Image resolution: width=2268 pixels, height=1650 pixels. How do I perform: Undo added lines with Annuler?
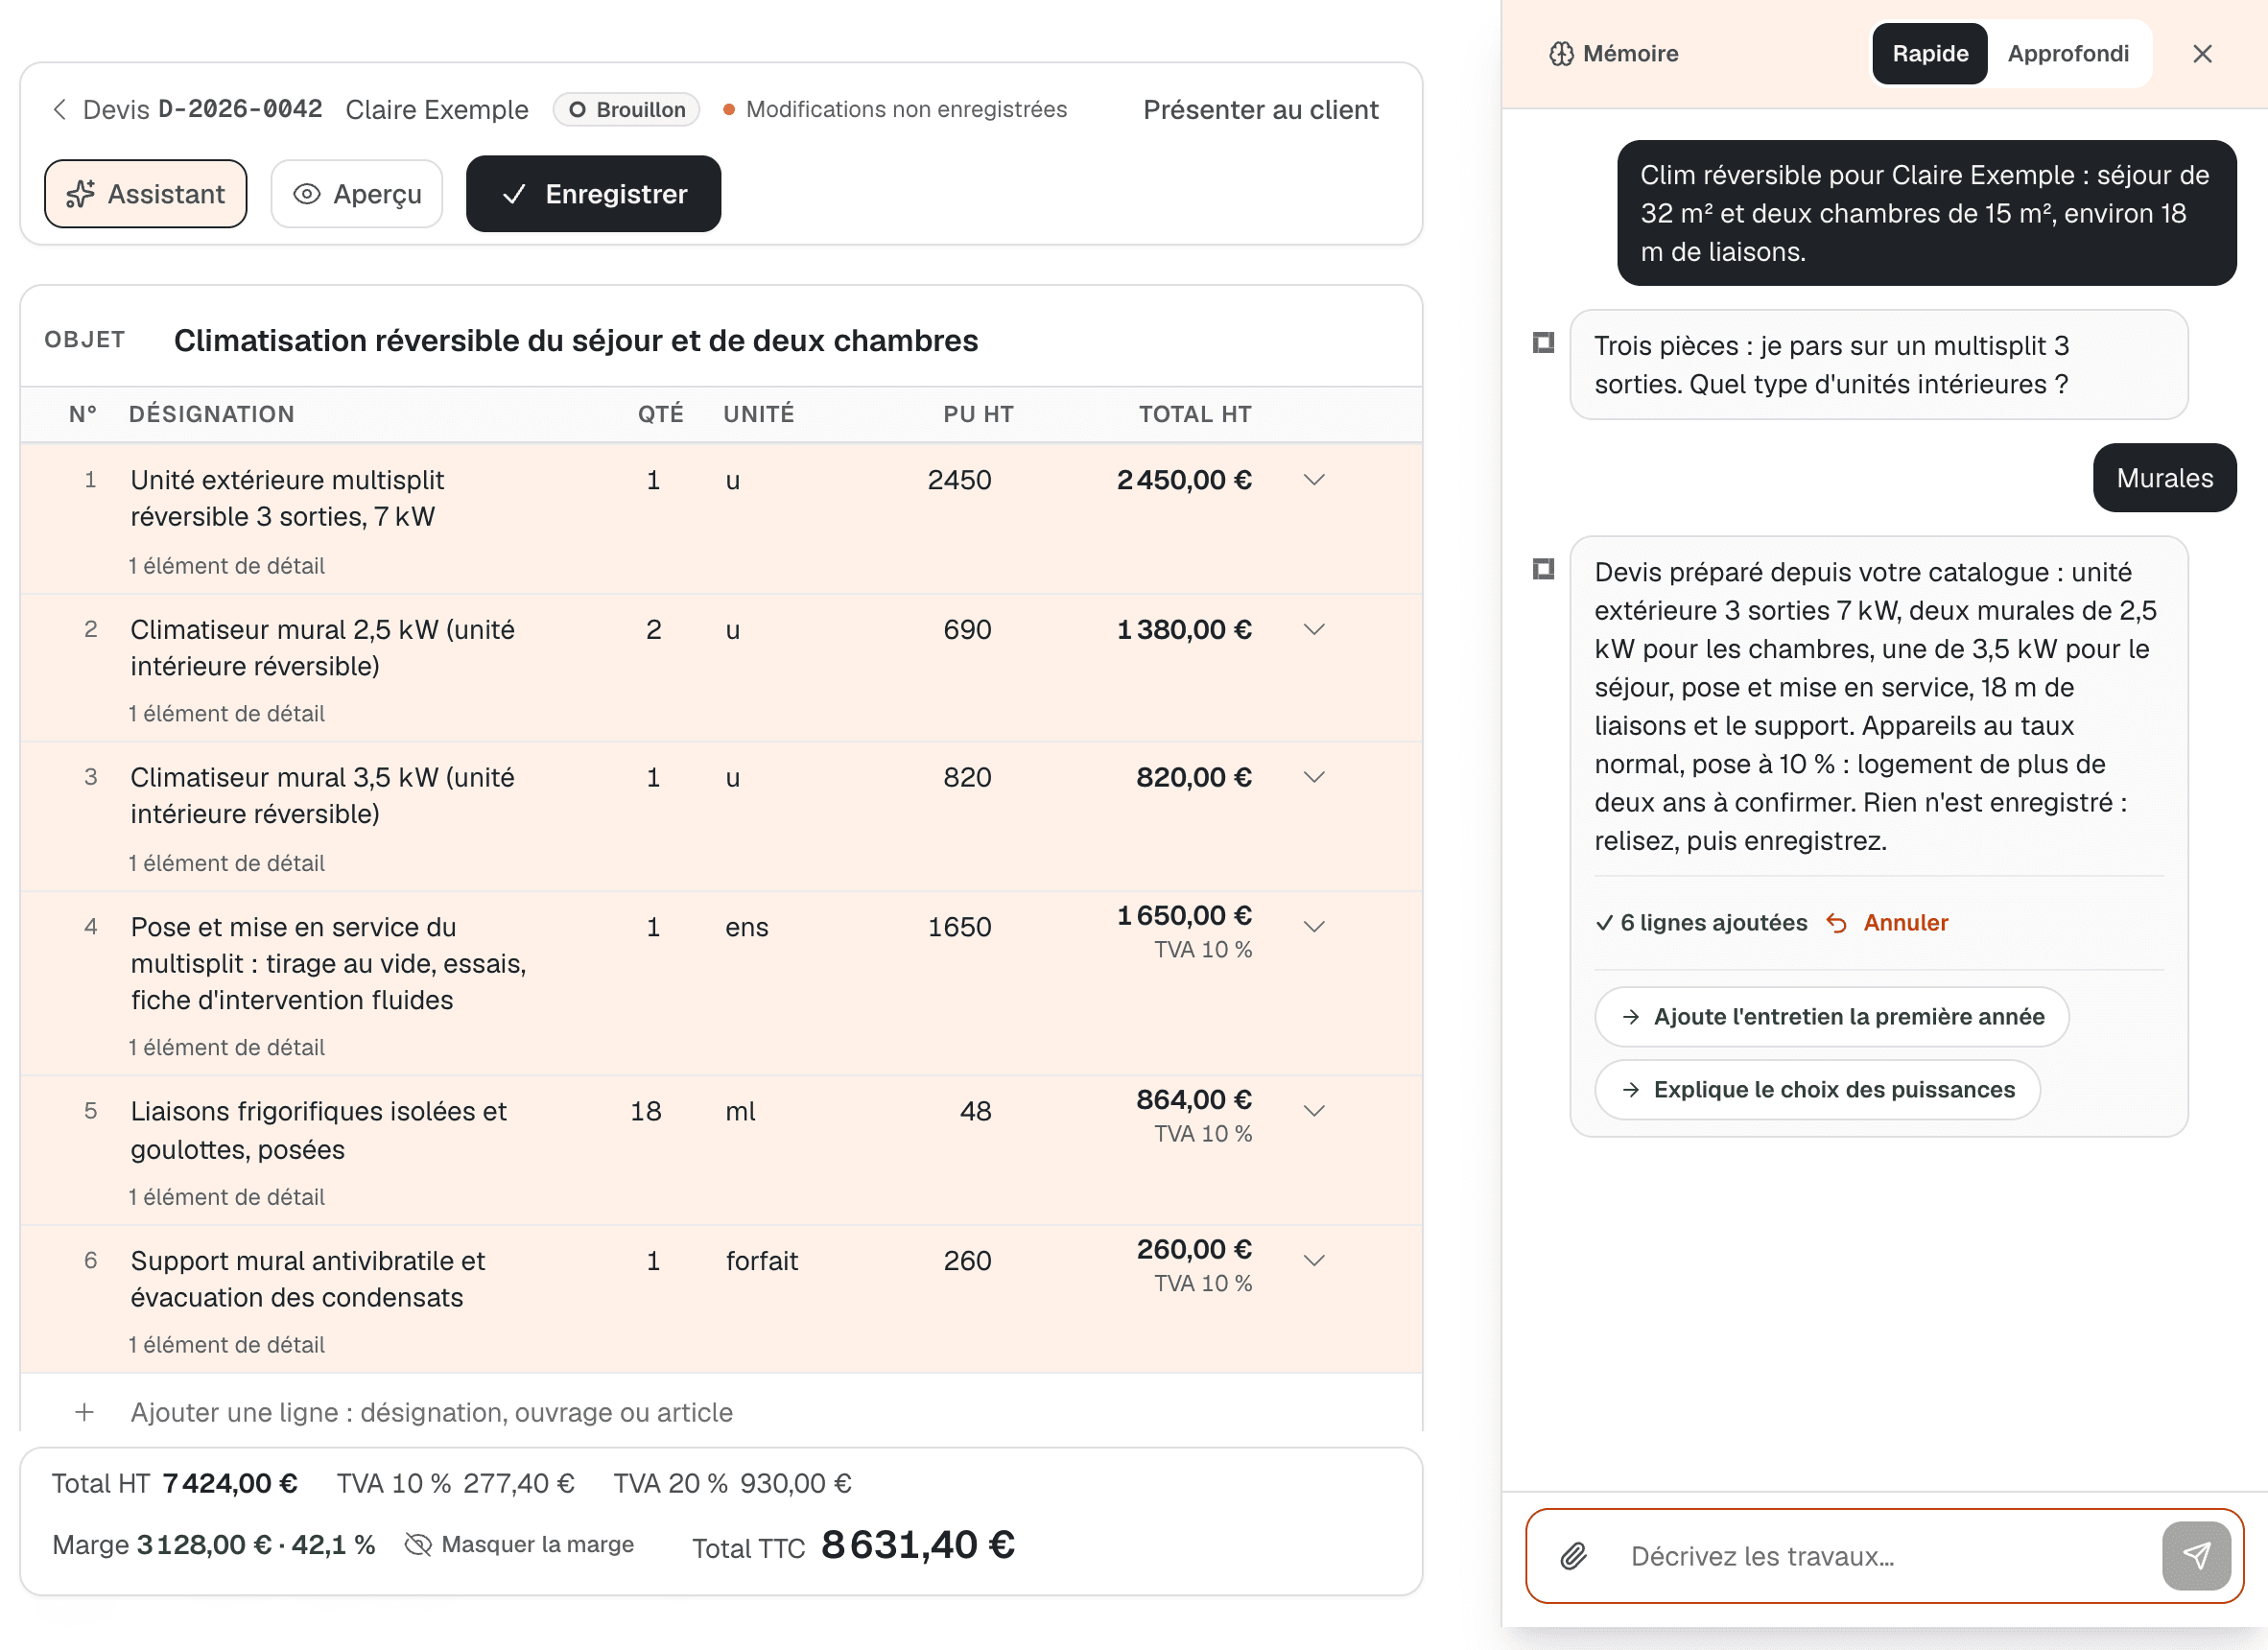[1887, 923]
